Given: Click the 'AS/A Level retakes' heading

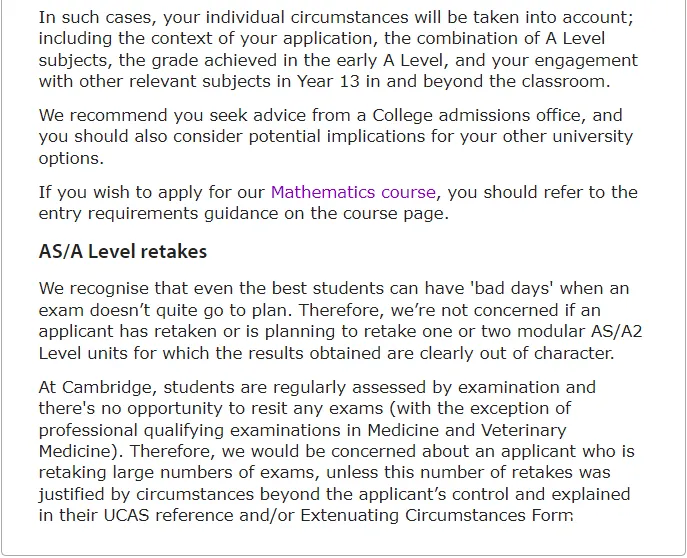Looking at the screenshot, I should [x=123, y=252].
